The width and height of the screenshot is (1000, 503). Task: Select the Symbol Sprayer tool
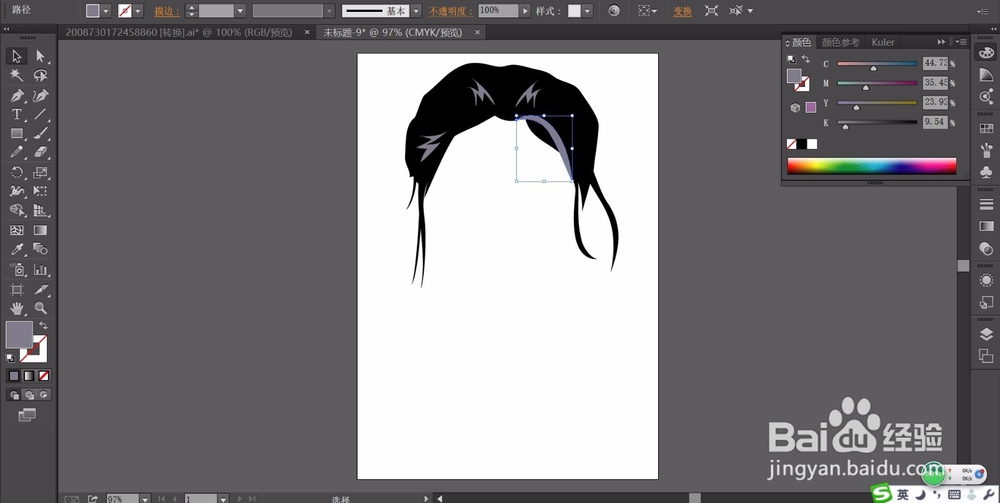coord(17,270)
